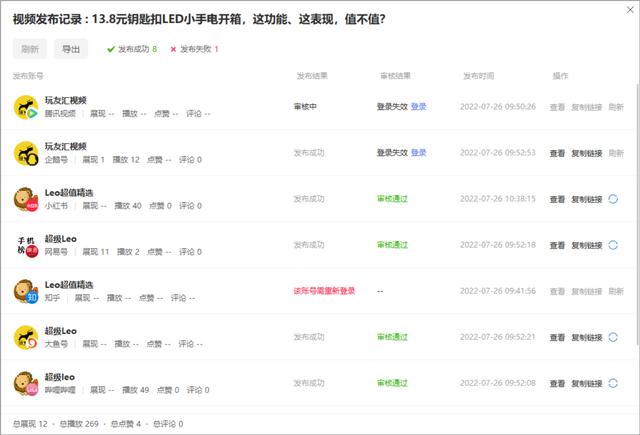Click 复制链接 for the 网易号 row
This screenshot has height=435, width=640.
[587, 245]
